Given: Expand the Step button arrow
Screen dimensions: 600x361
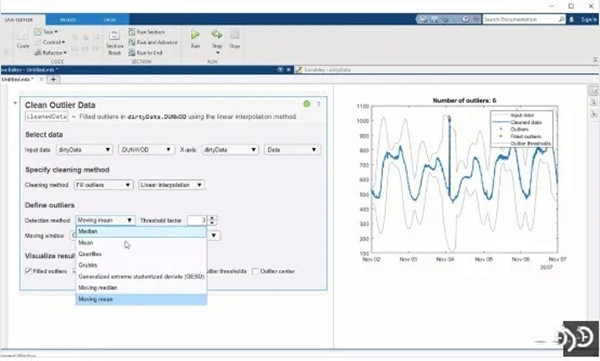Looking at the screenshot, I should point(217,52).
